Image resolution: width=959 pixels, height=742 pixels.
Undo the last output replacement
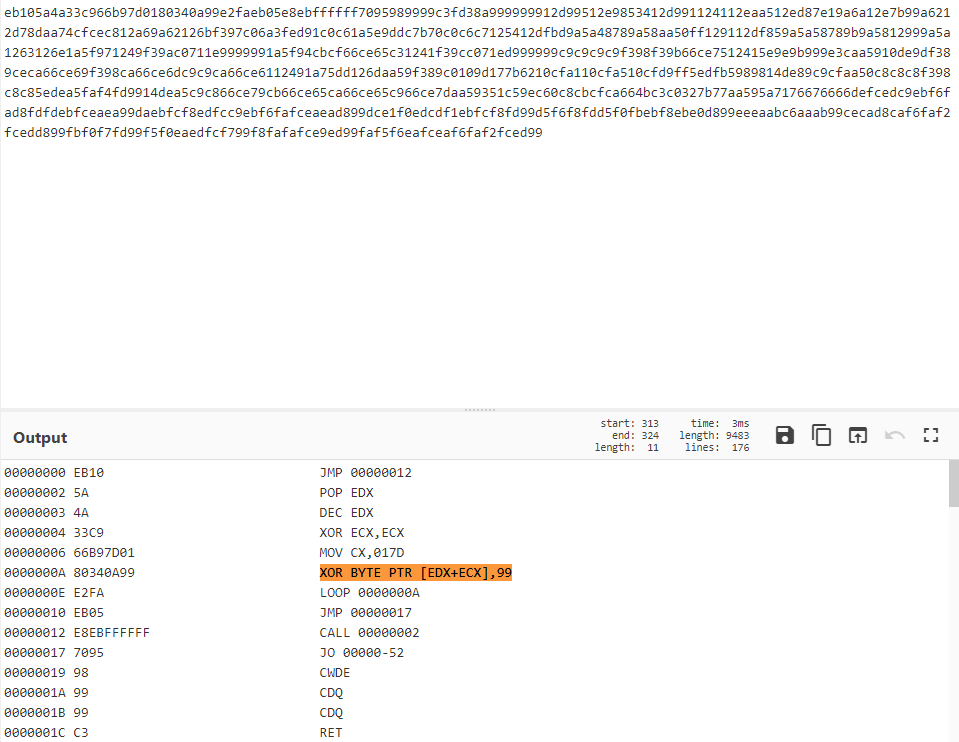(895, 435)
